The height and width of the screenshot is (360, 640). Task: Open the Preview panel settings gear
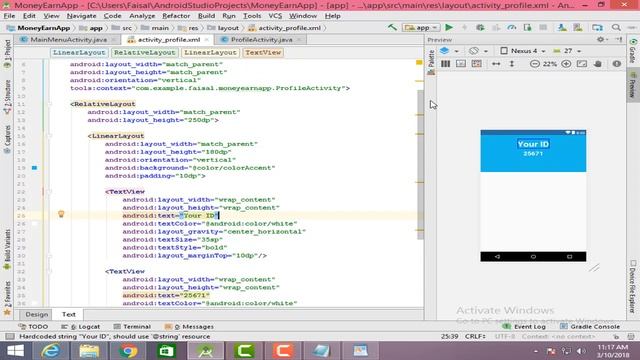point(600,40)
